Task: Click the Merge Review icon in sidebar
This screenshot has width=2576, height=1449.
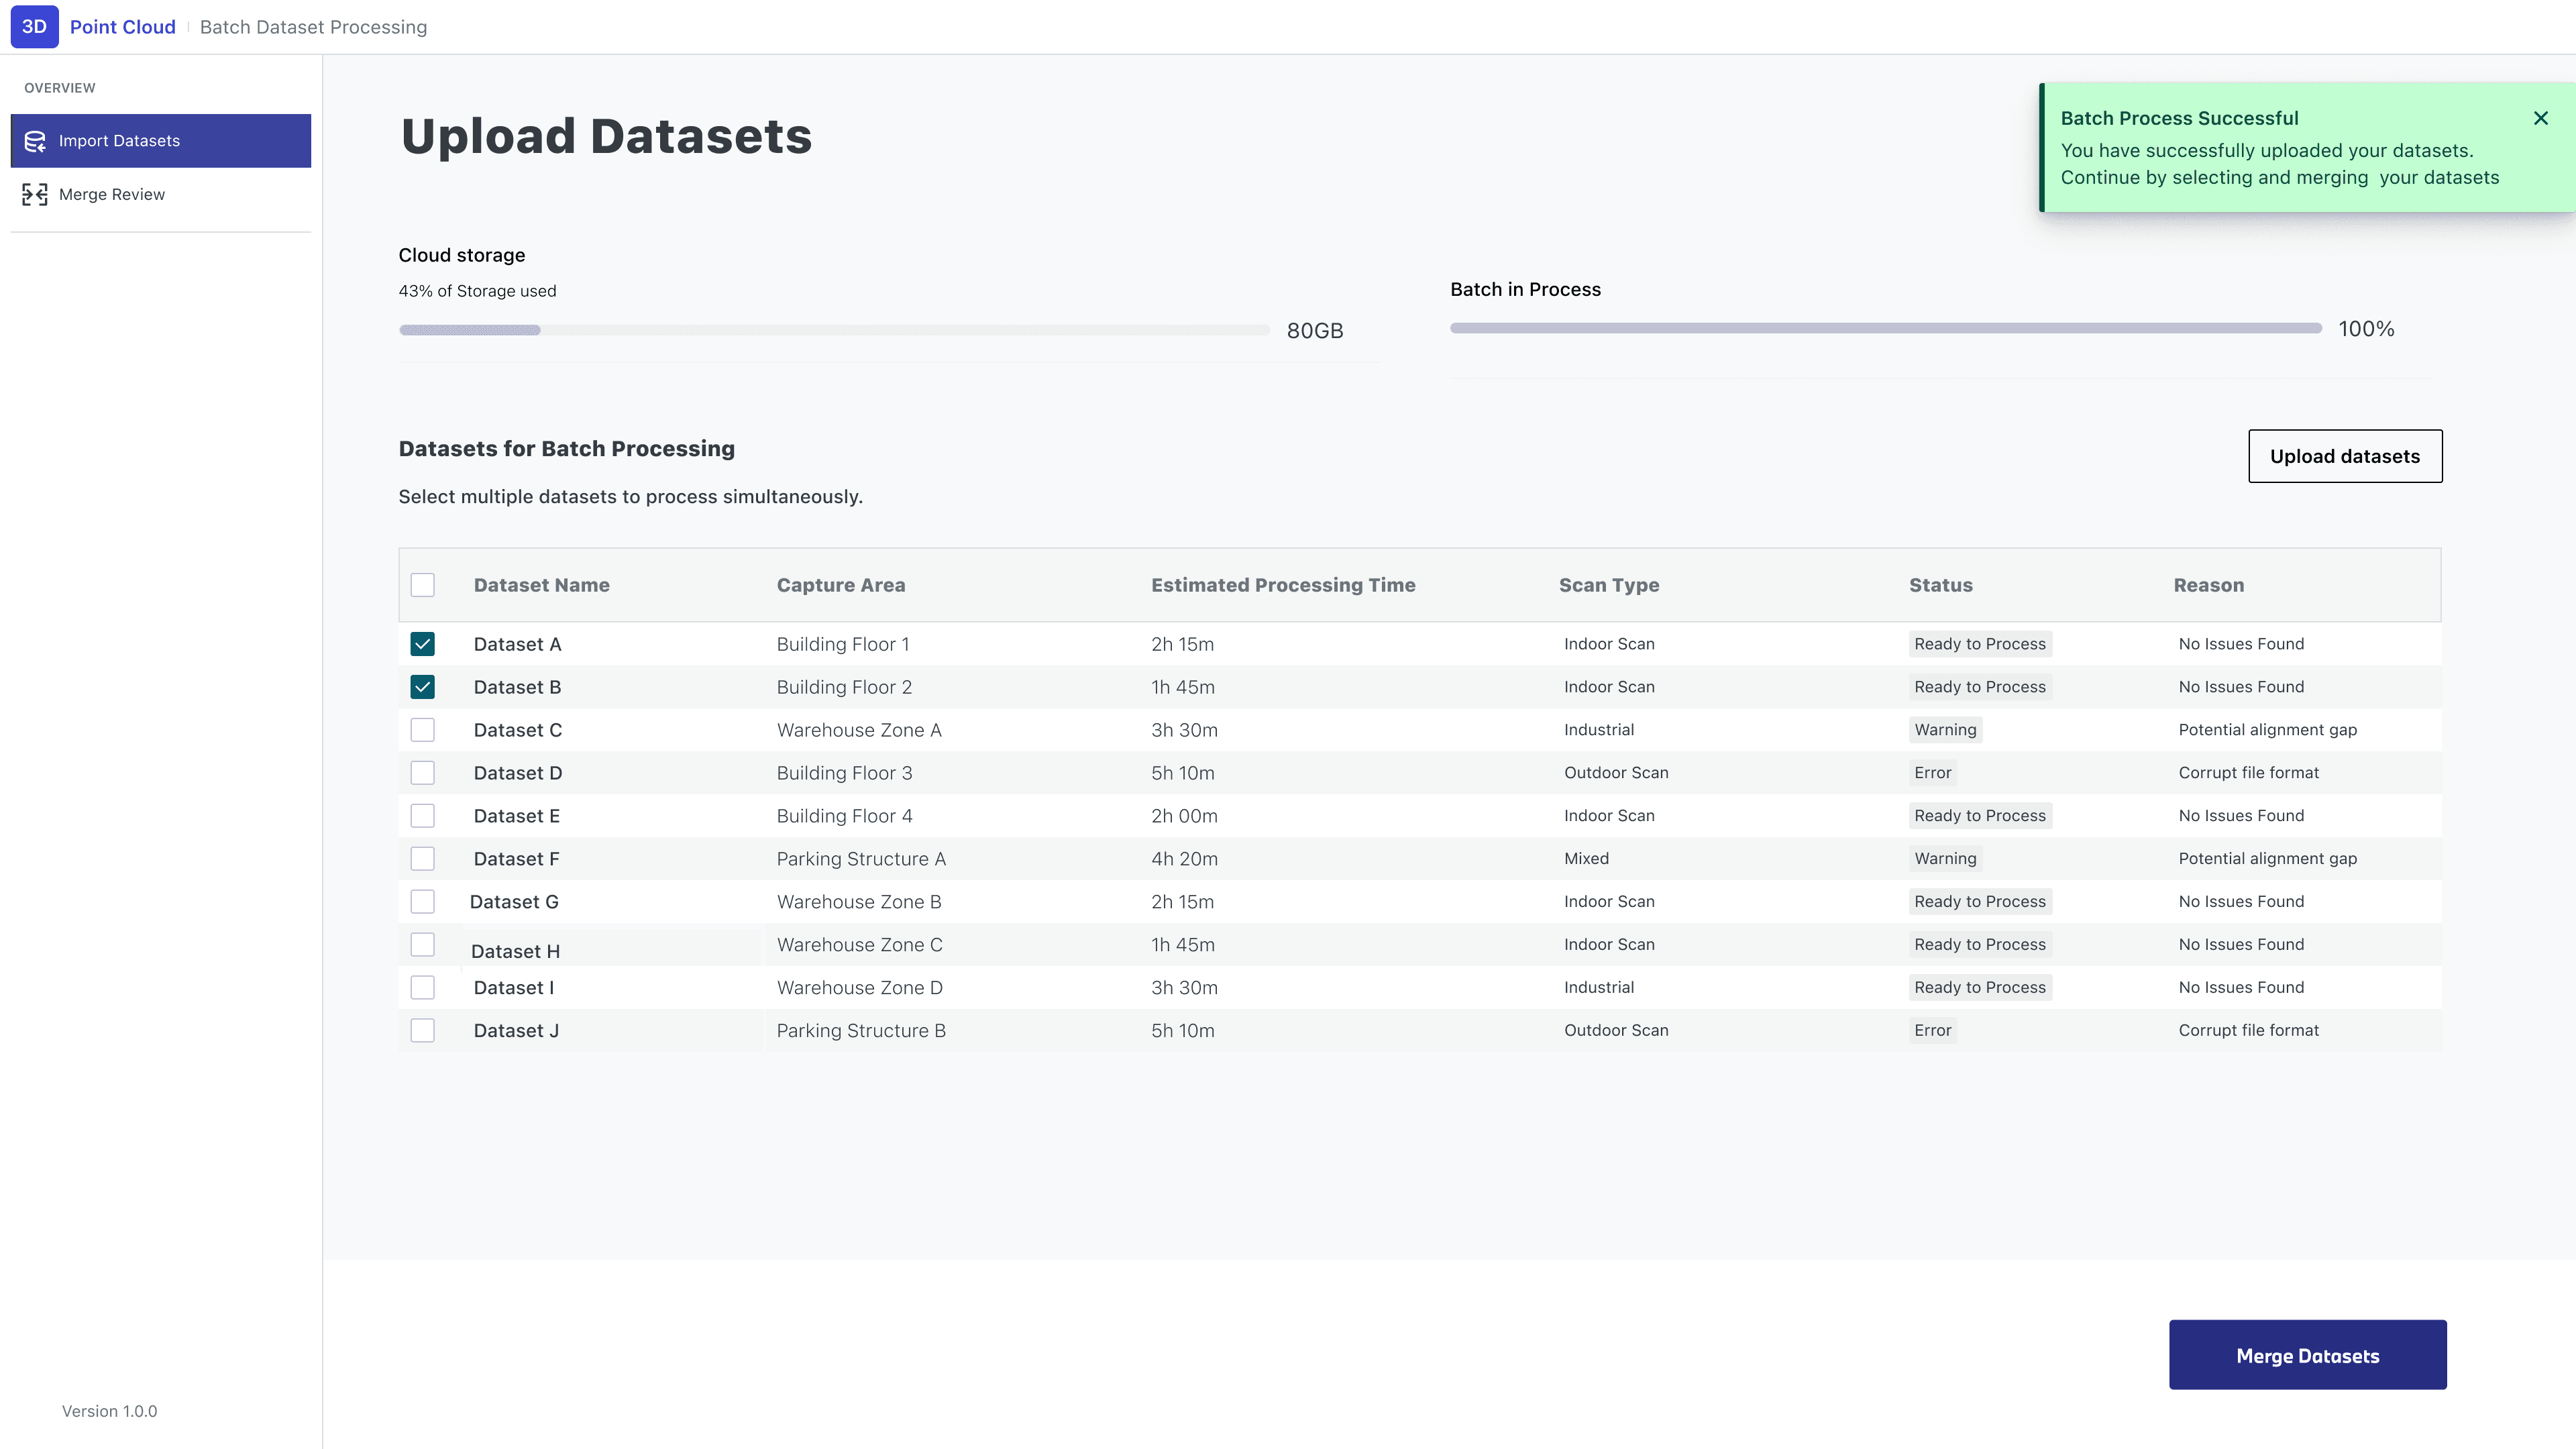Action: click(35, 194)
